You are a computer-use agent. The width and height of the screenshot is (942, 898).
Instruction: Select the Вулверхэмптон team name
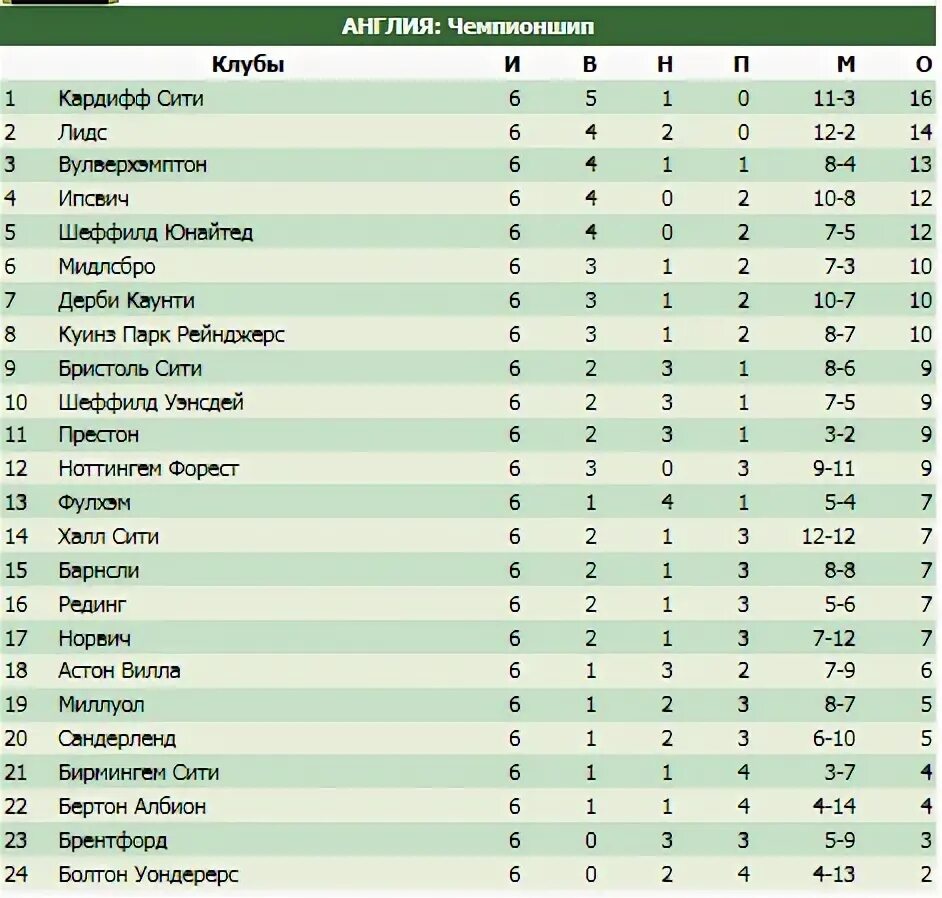click(x=132, y=165)
